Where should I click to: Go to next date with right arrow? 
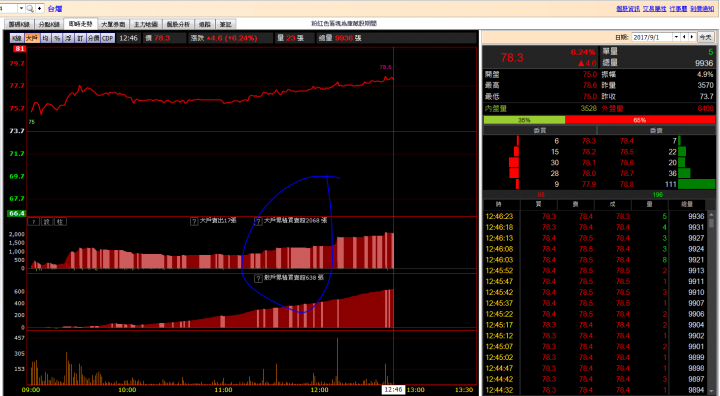pyautogui.click(x=692, y=37)
